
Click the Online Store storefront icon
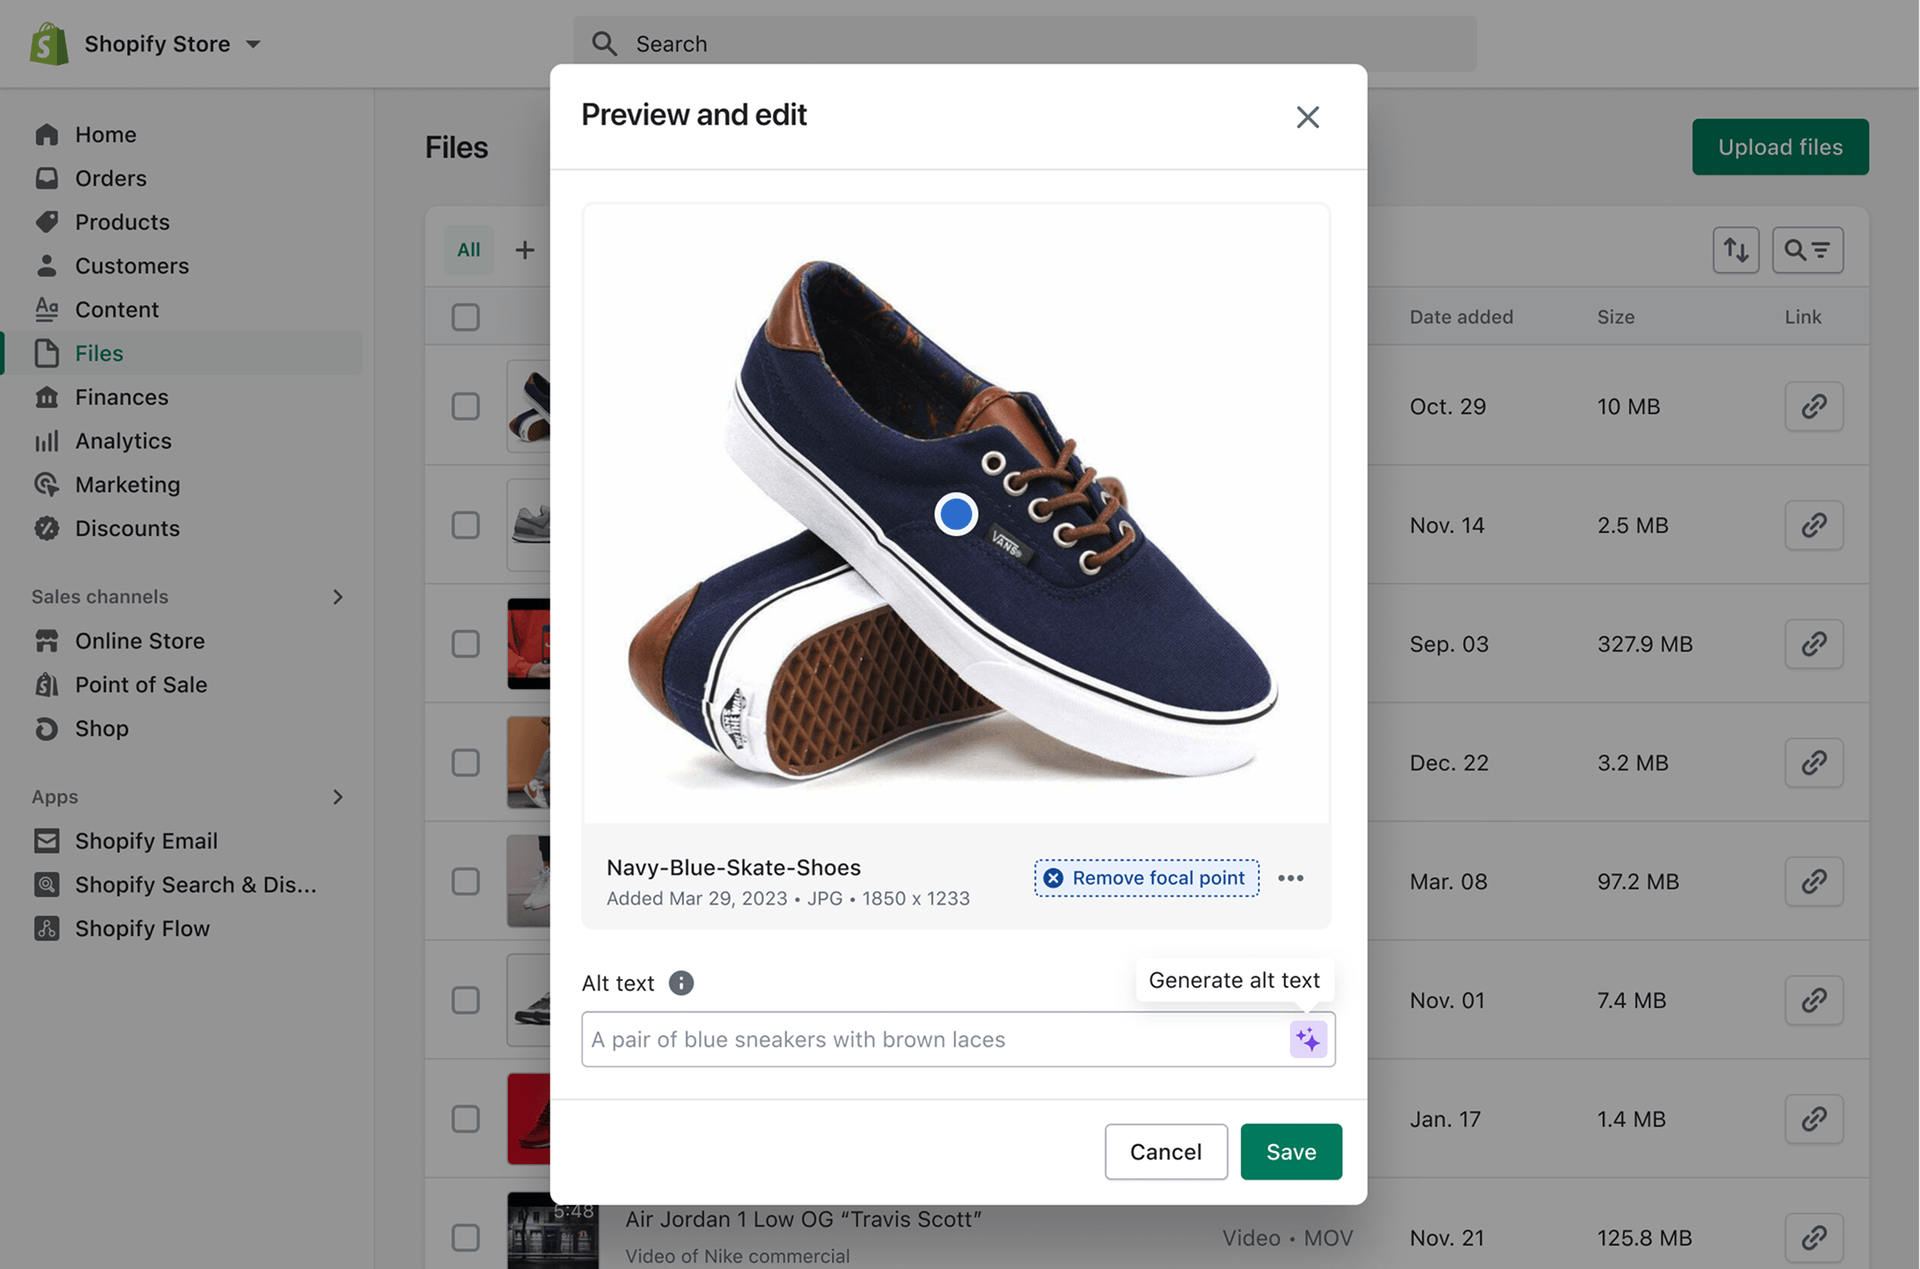tap(47, 641)
